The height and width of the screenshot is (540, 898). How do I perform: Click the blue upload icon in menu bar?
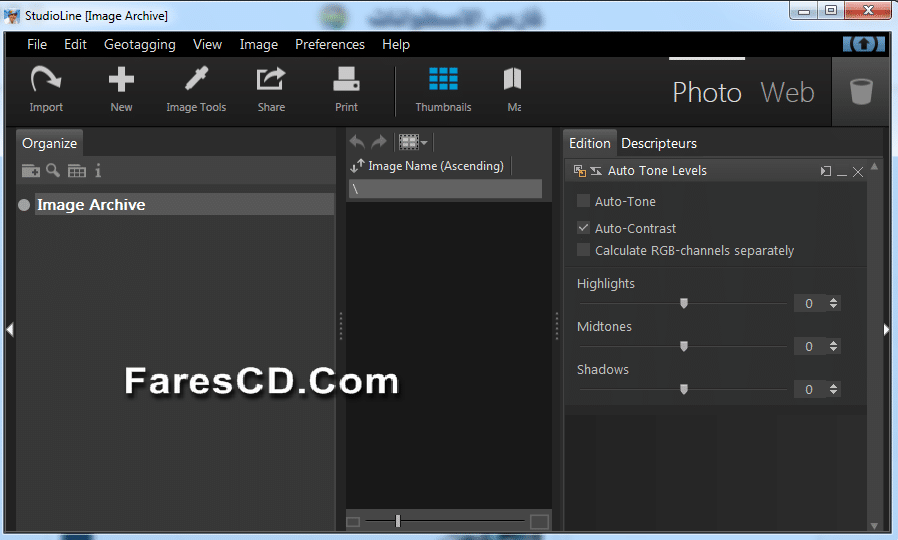coord(864,44)
